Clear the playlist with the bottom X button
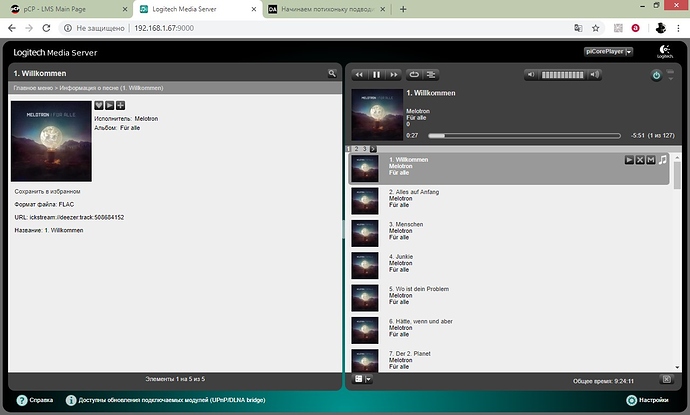 pyautogui.click(x=667, y=379)
